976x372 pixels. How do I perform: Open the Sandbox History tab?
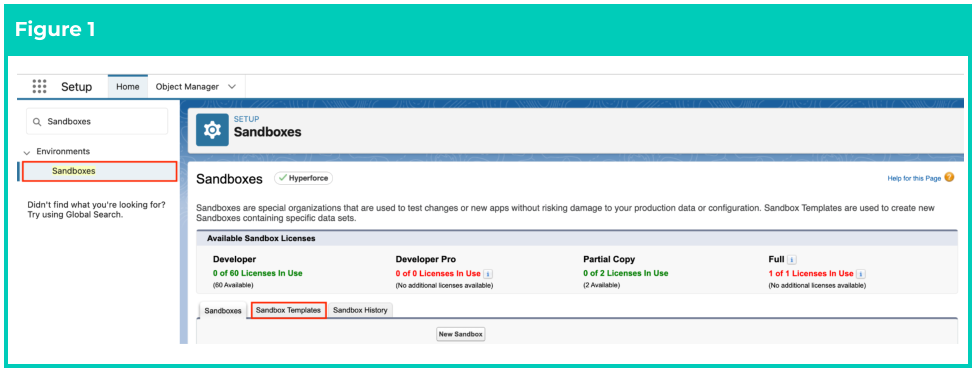[x=360, y=310]
